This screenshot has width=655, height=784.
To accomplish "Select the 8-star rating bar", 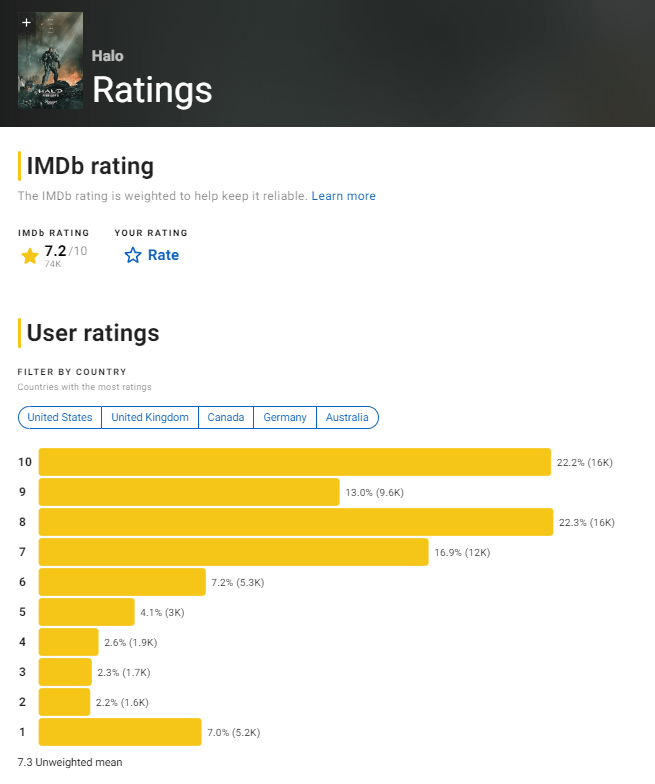I will pos(295,522).
